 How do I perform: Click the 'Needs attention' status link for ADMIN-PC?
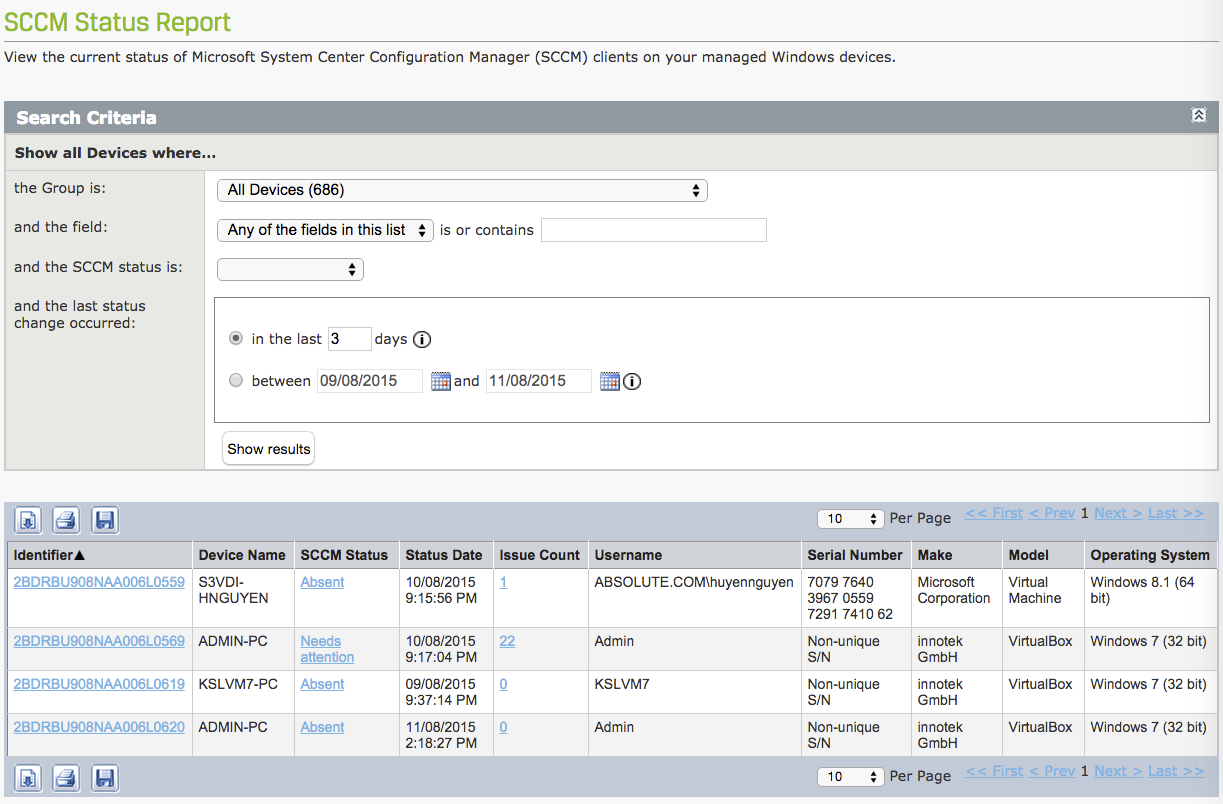click(322, 648)
